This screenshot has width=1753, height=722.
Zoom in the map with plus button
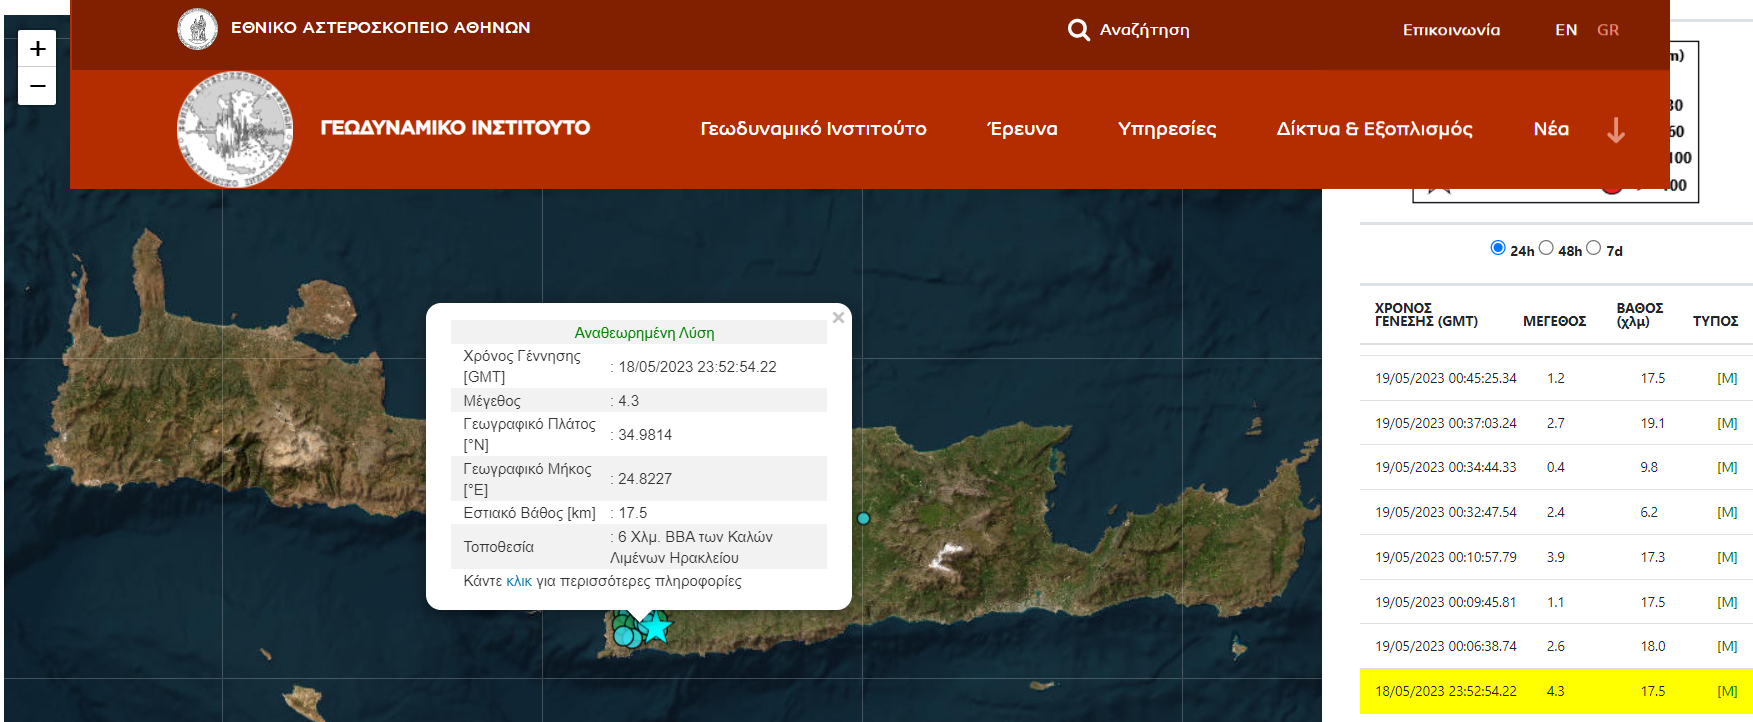[x=37, y=48]
